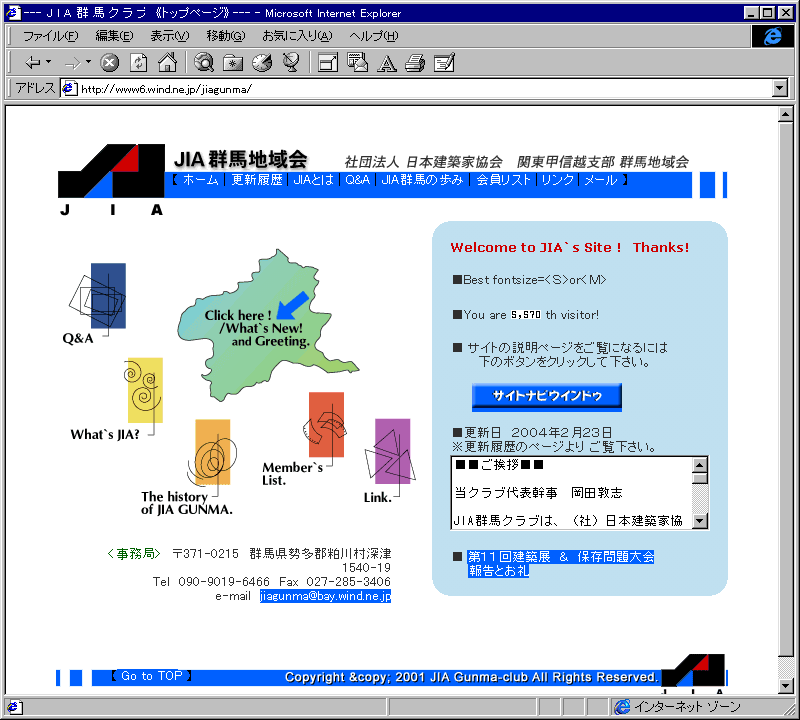Stop page loading with the X button
This screenshot has height=720, width=800.
(x=109, y=63)
